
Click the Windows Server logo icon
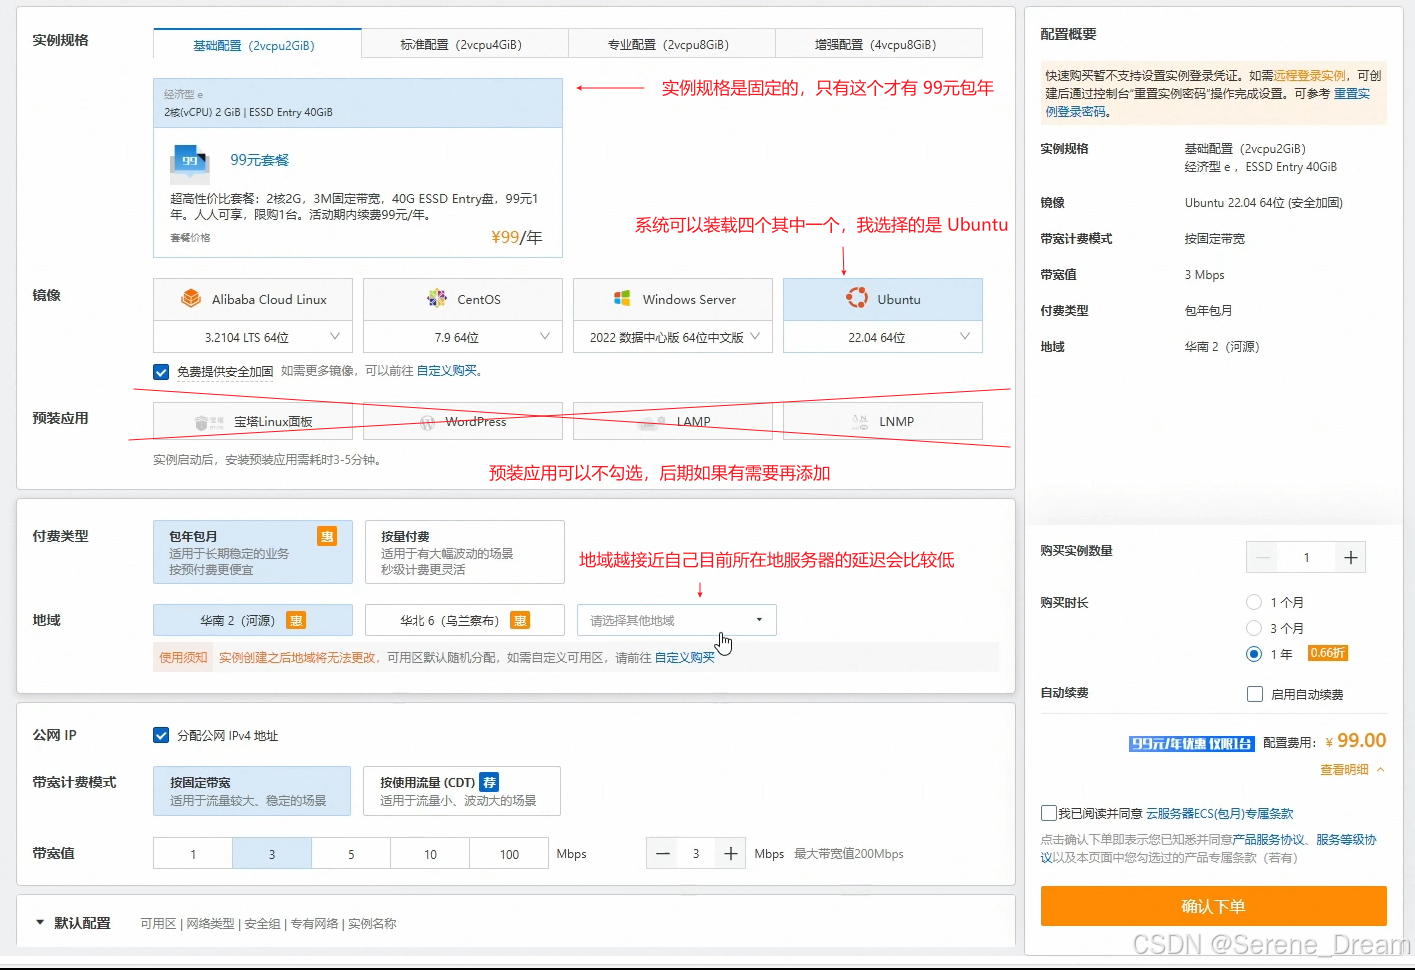click(x=622, y=298)
